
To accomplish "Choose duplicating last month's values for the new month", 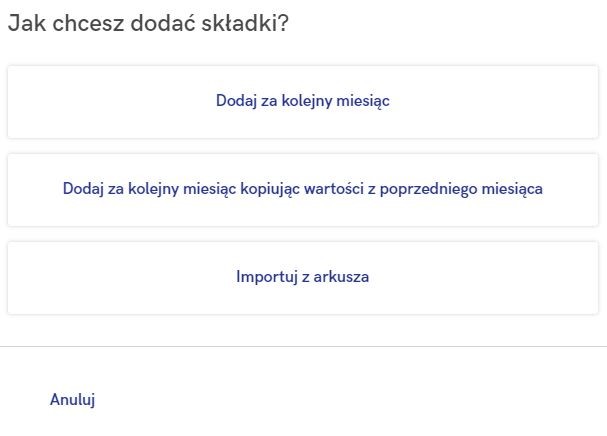I will 303,190.
